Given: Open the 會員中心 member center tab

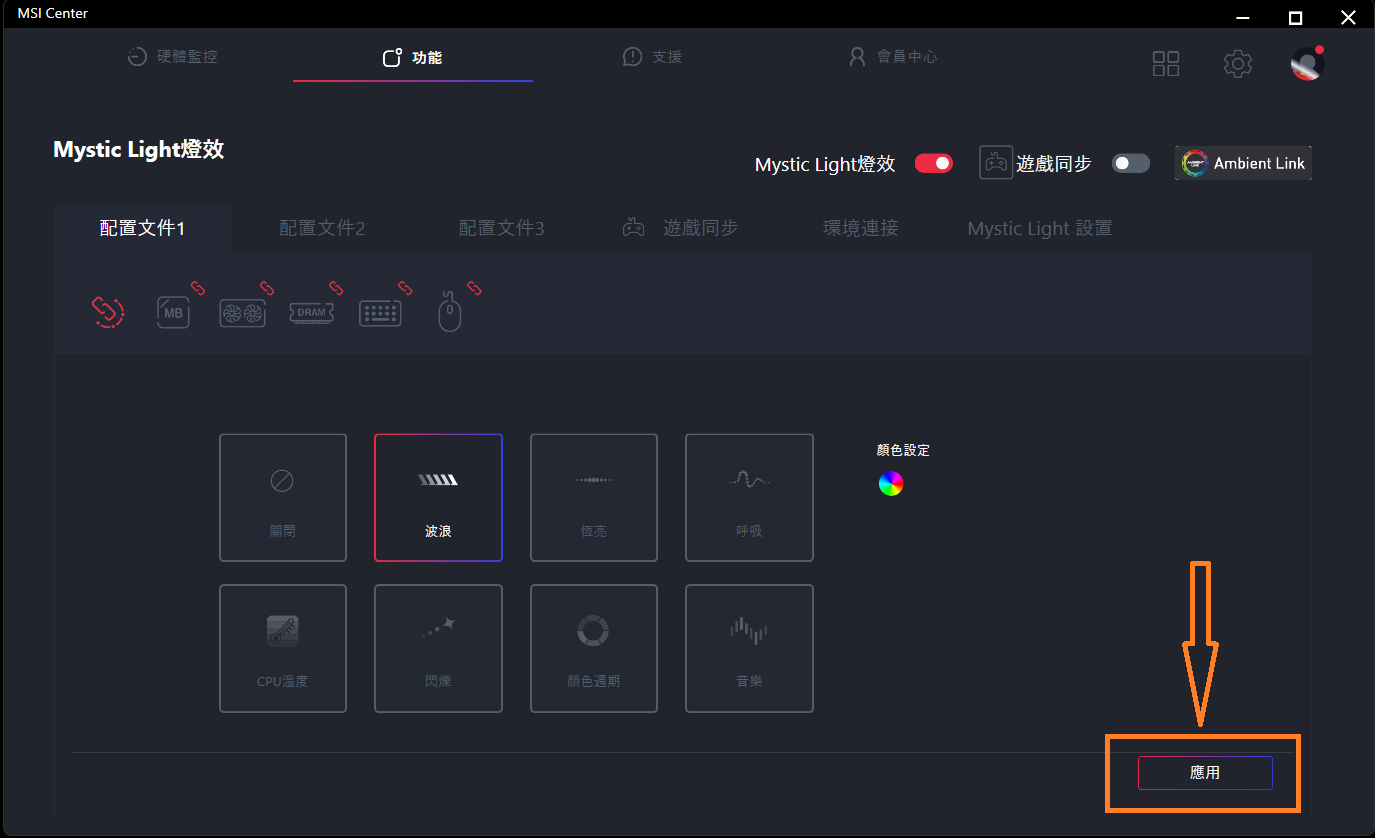Looking at the screenshot, I should click(892, 57).
